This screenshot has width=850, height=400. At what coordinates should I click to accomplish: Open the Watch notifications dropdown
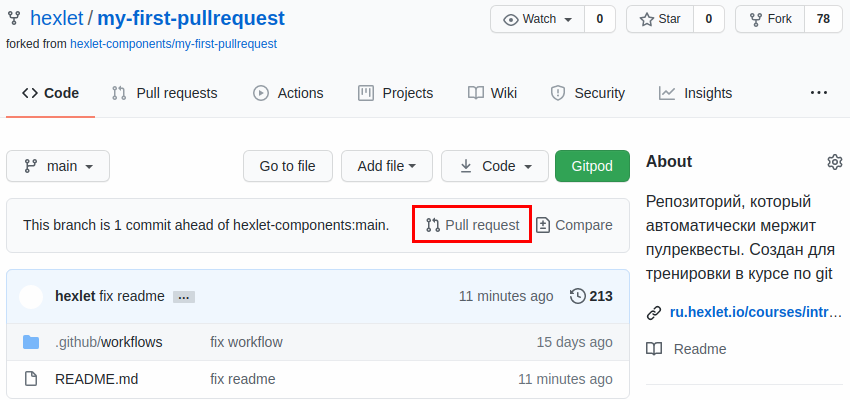tap(537, 19)
